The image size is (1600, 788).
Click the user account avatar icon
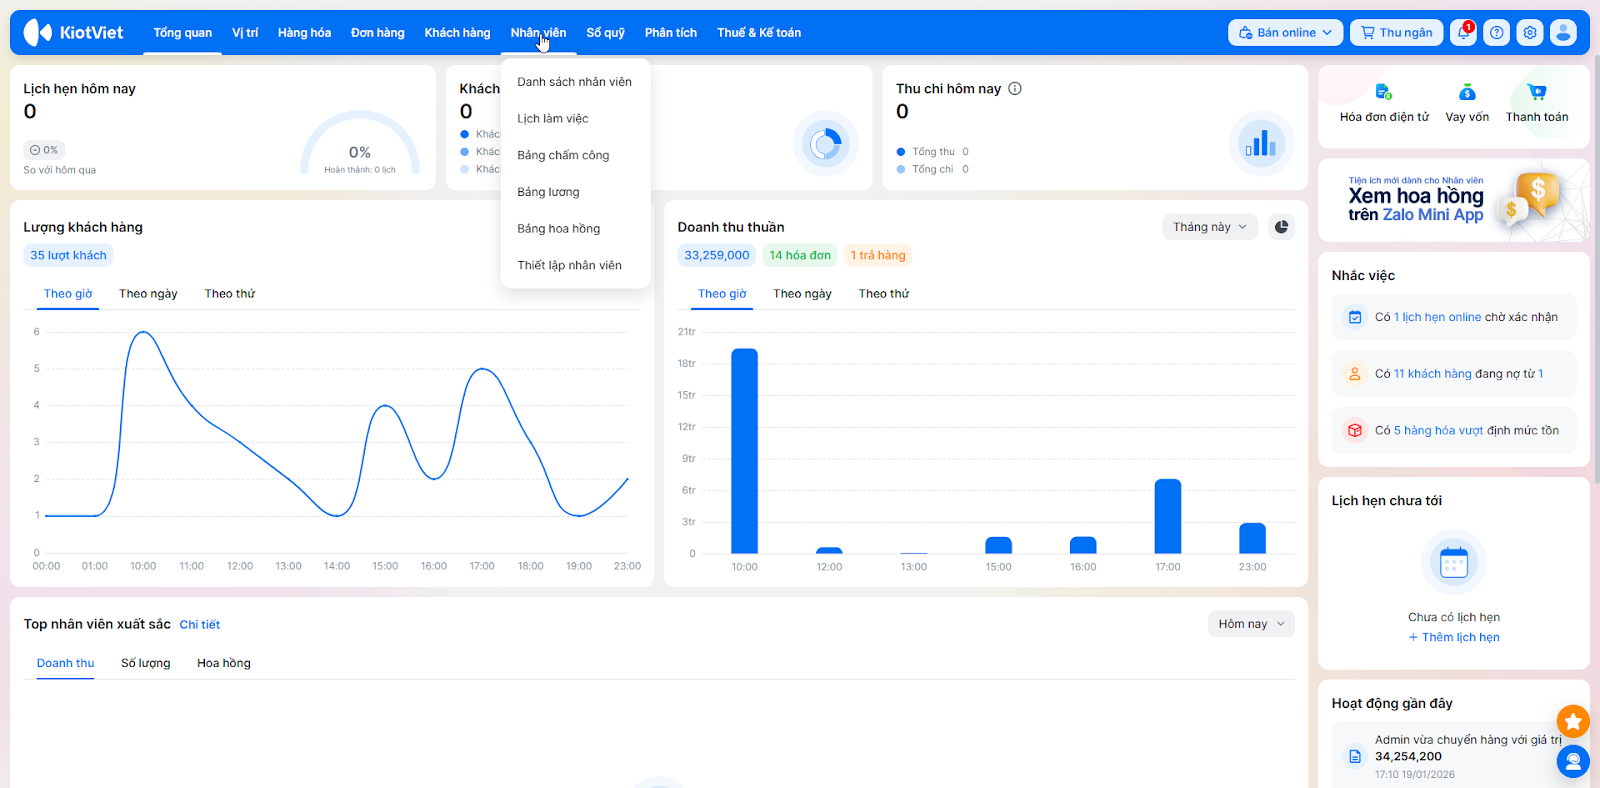click(1563, 33)
